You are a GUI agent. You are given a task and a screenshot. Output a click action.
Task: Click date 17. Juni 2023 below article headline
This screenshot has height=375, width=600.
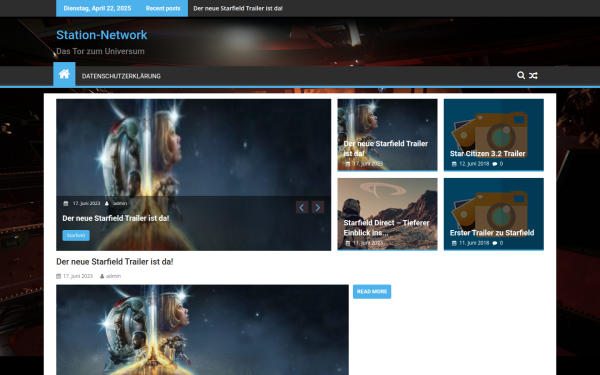pos(78,276)
